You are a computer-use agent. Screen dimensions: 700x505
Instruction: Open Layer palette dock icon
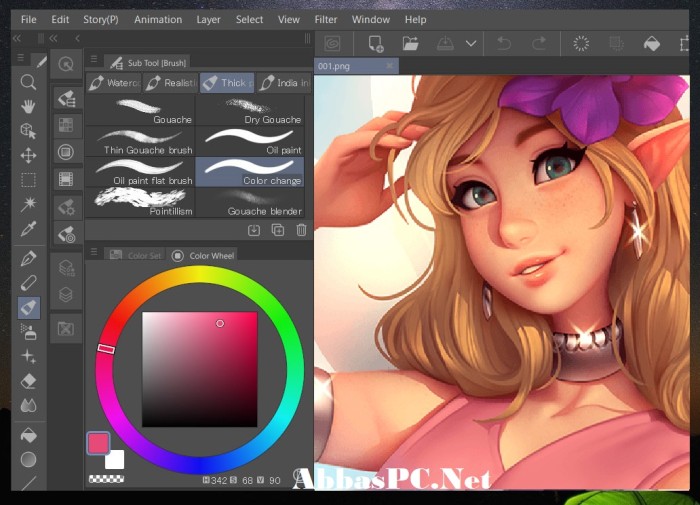[x=66, y=295]
